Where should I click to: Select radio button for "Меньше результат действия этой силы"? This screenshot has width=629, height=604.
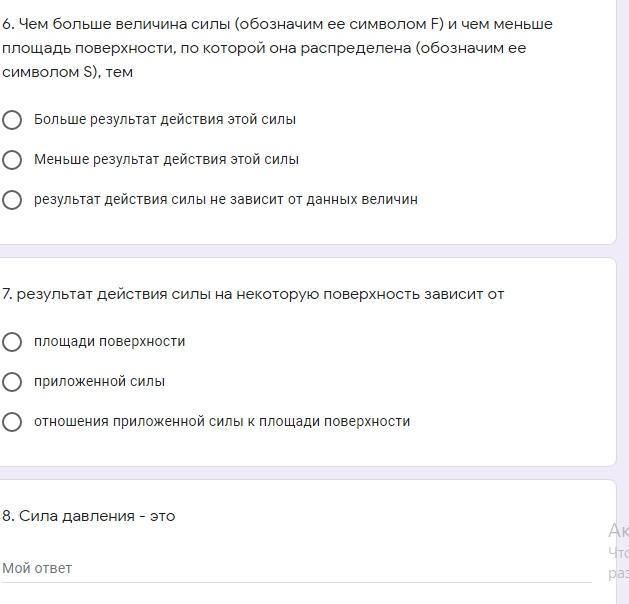12,160
